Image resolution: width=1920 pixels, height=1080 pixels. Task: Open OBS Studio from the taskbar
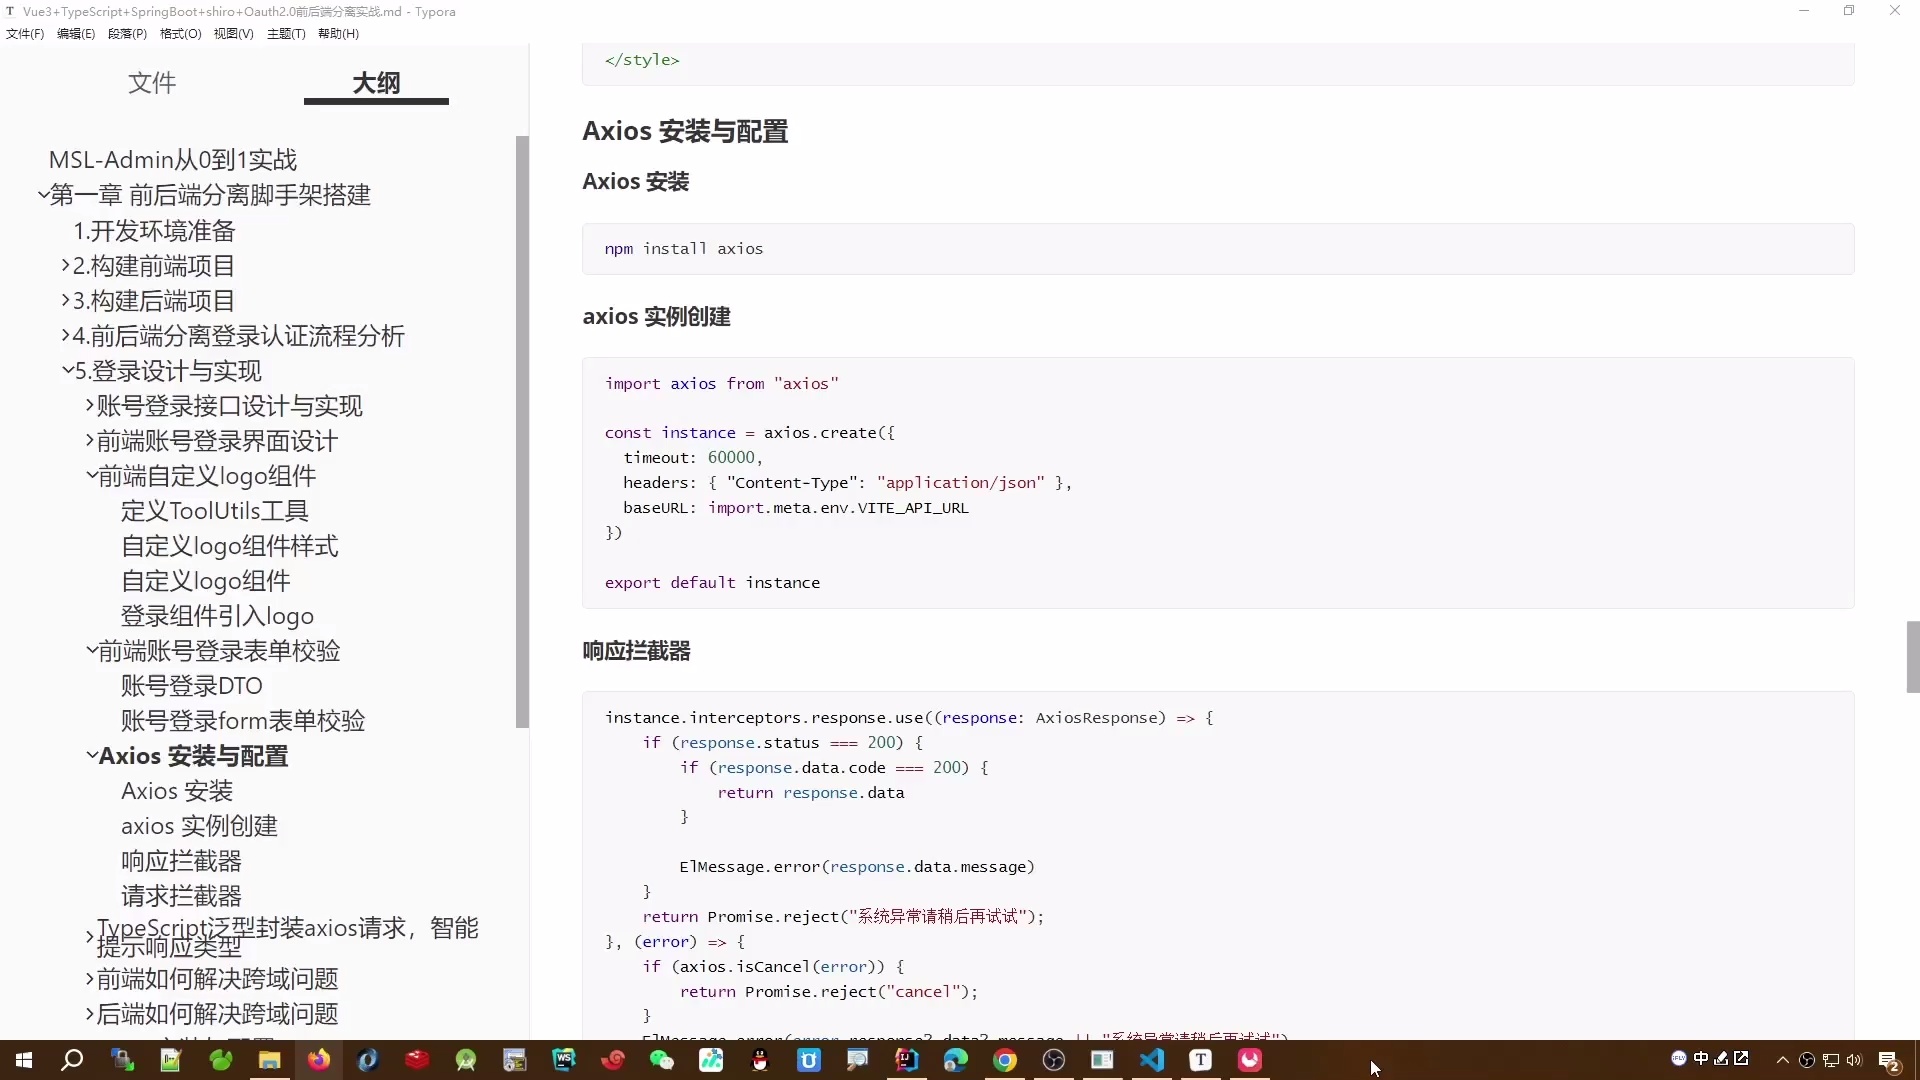point(1055,1061)
